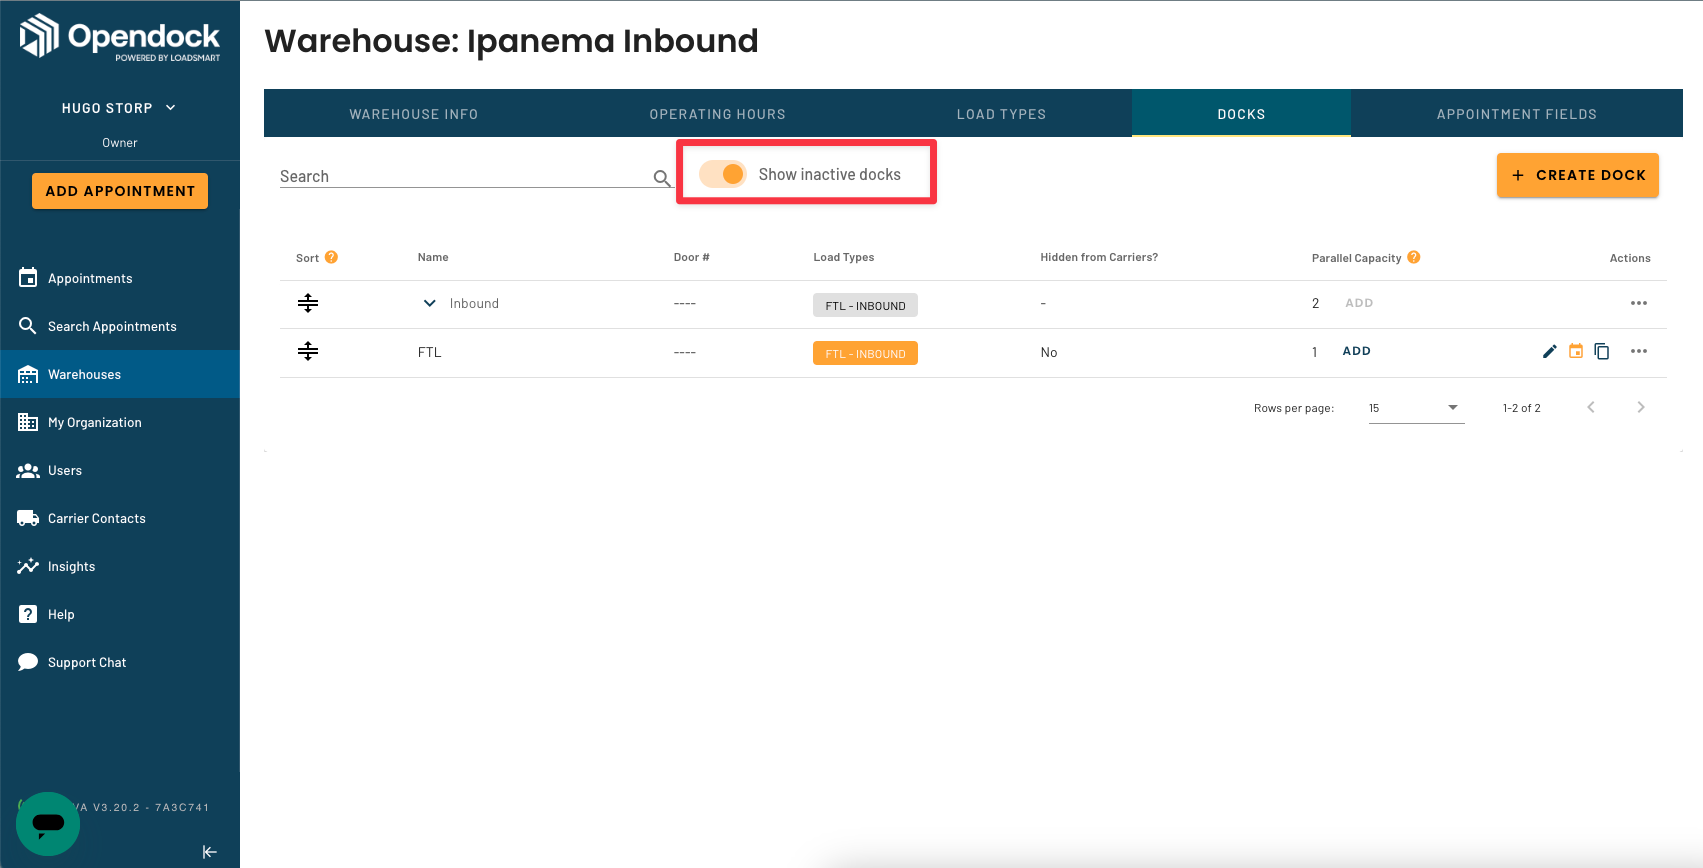Click the Help question mark icon
The width and height of the screenshot is (1703, 868).
point(28,614)
